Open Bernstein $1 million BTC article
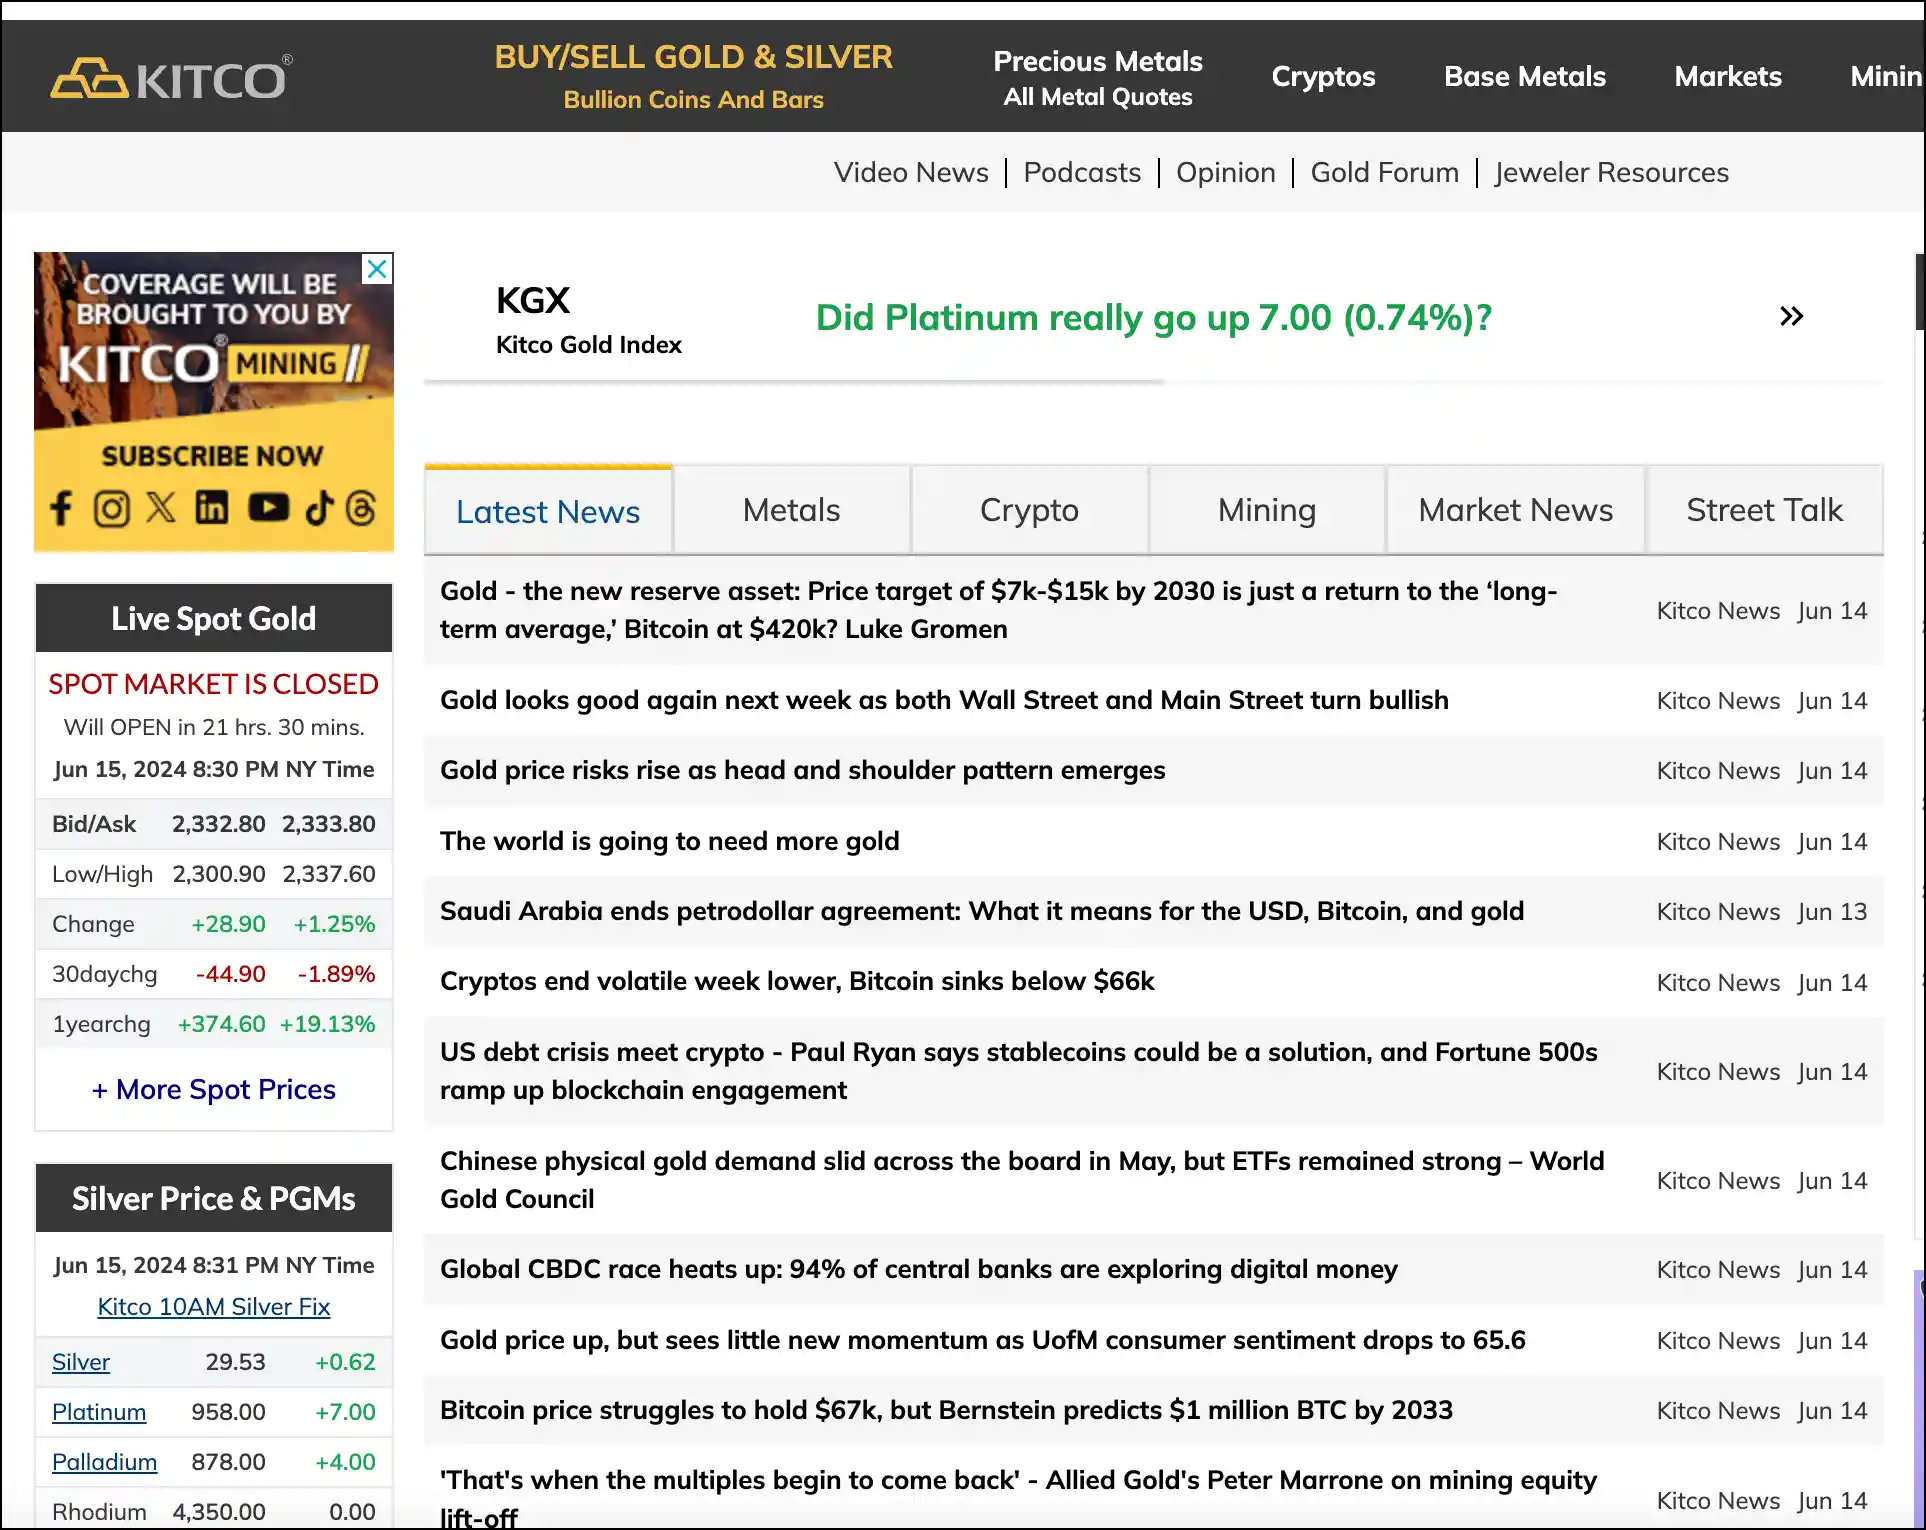The width and height of the screenshot is (1926, 1530). tap(946, 1410)
